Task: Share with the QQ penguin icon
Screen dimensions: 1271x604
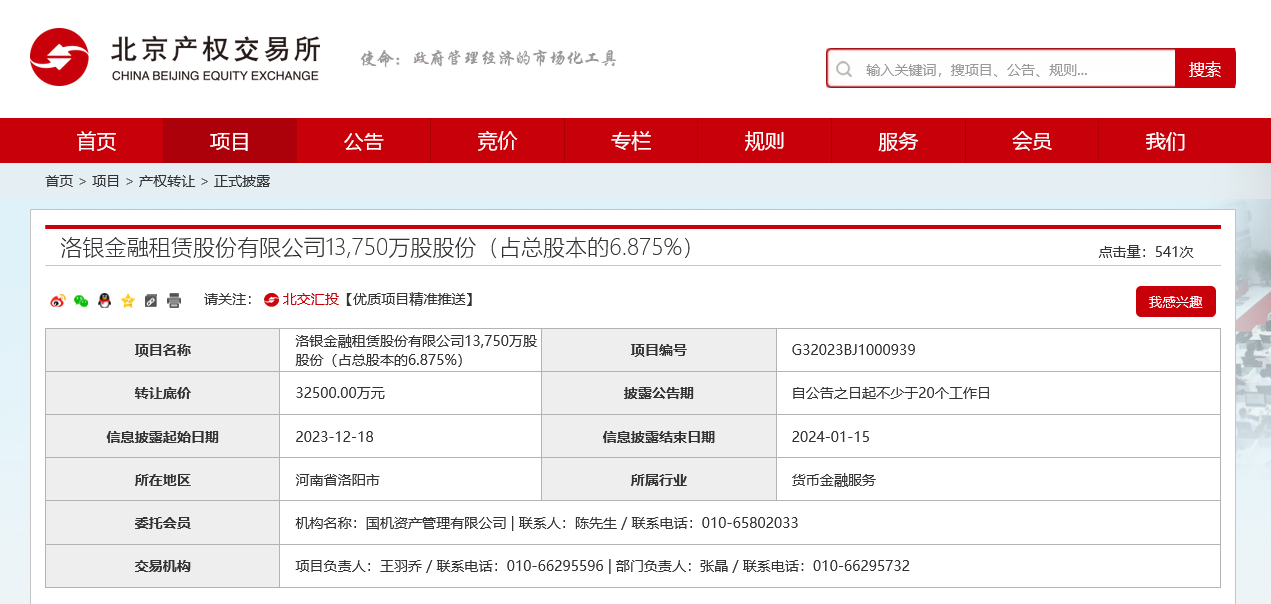Action: click(x=104, y=300)
